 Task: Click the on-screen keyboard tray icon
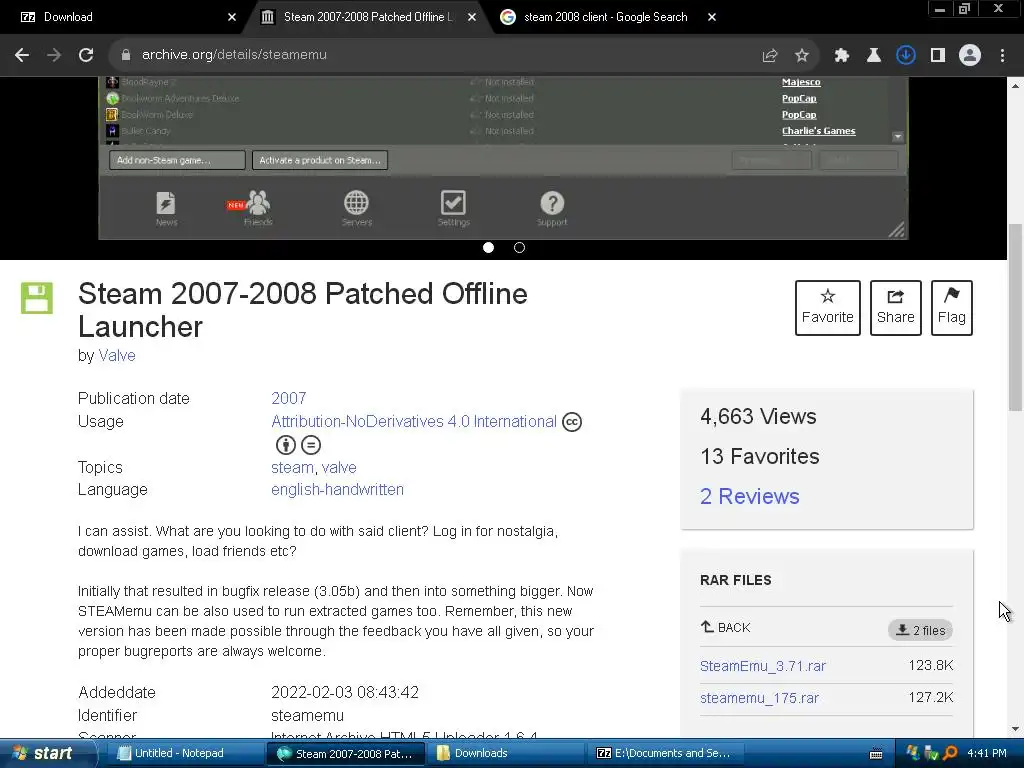(876, 754)
